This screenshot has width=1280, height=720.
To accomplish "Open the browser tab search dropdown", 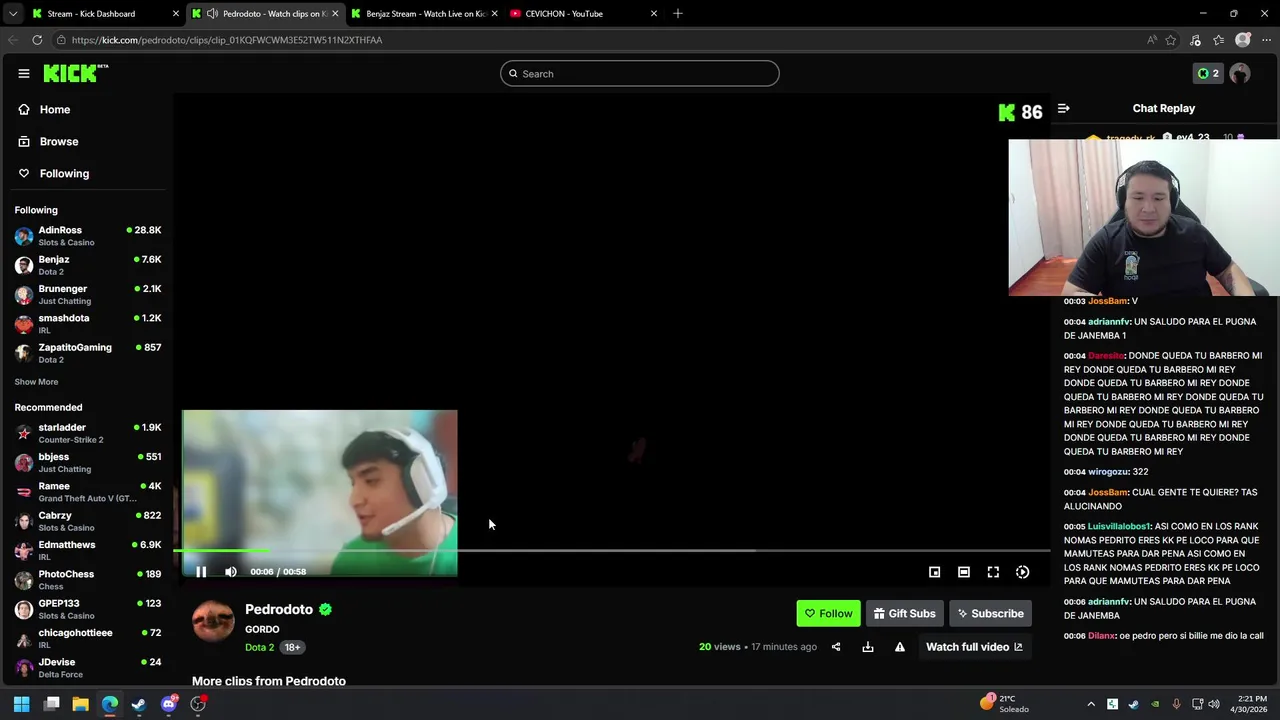I will click(x=13, y=14).
